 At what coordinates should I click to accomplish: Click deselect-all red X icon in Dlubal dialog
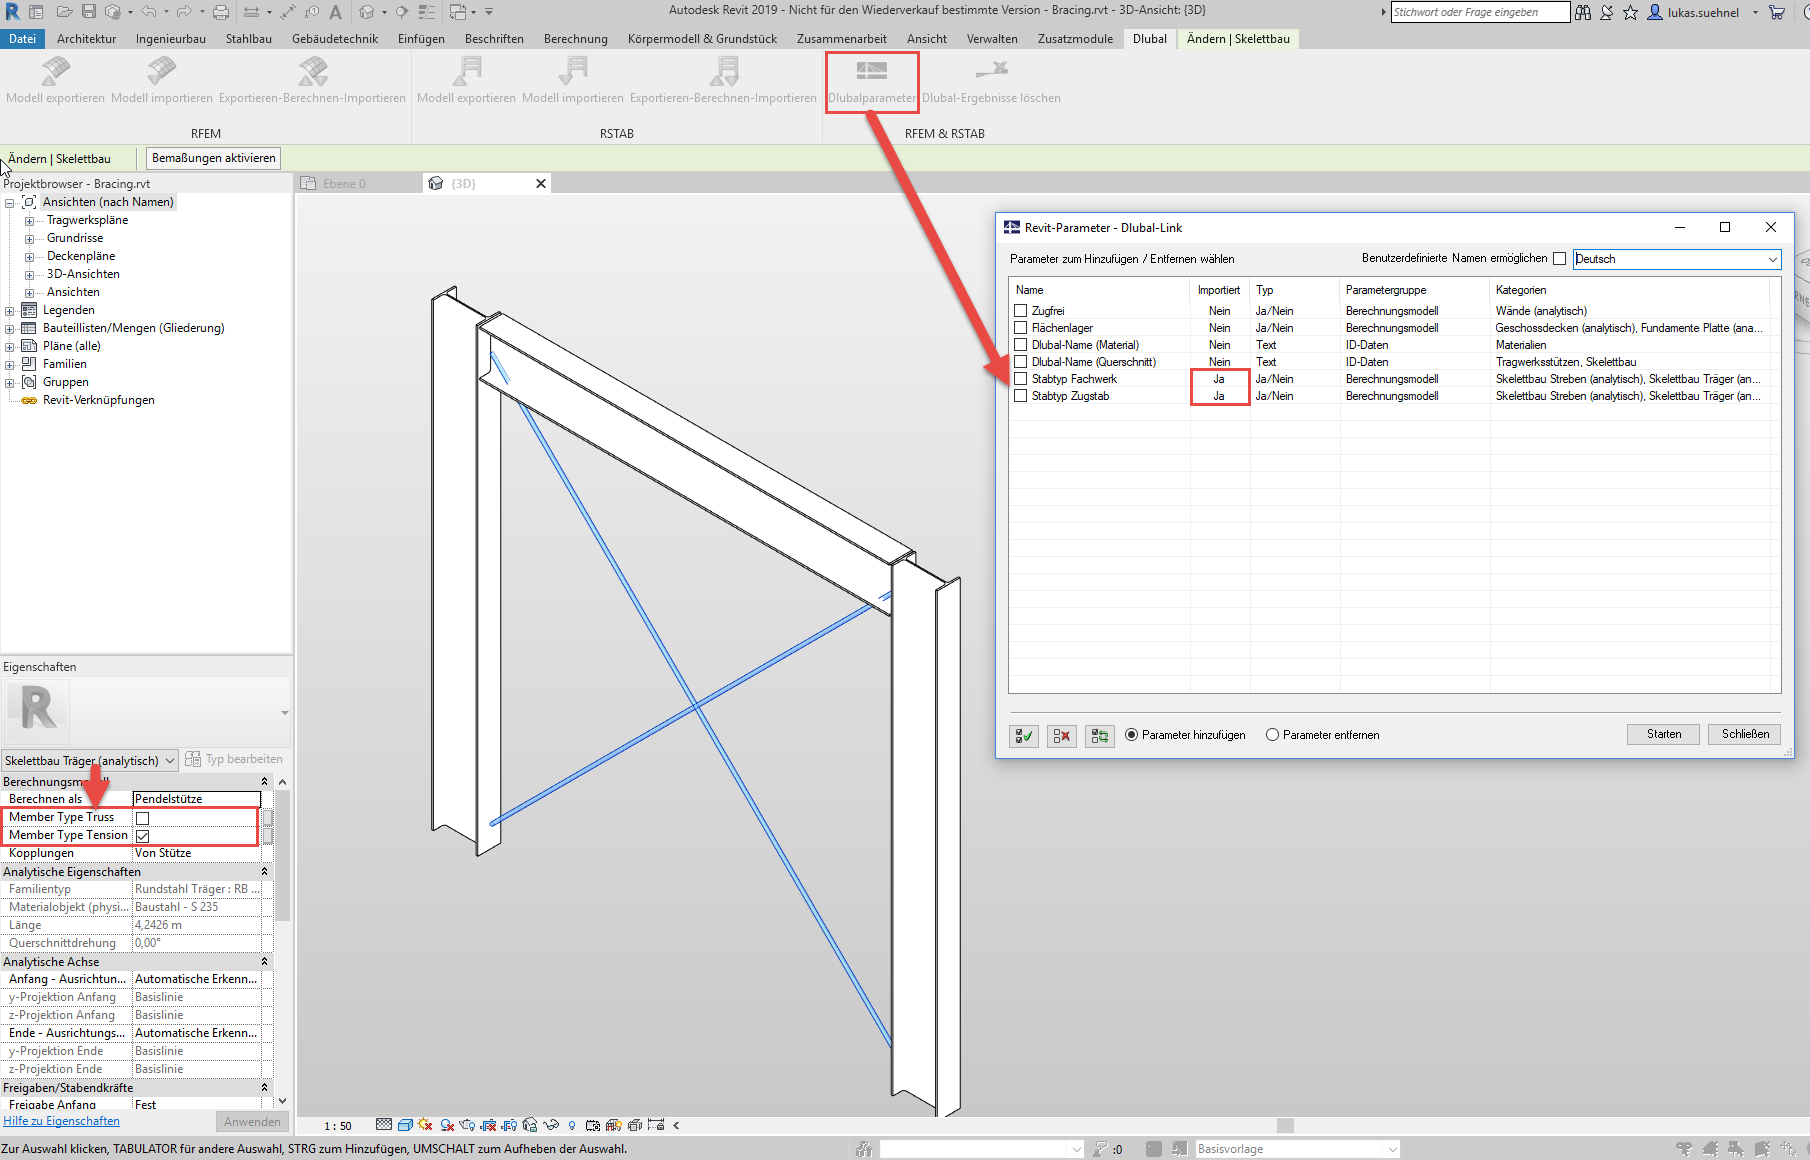(x=1062, y=735)
